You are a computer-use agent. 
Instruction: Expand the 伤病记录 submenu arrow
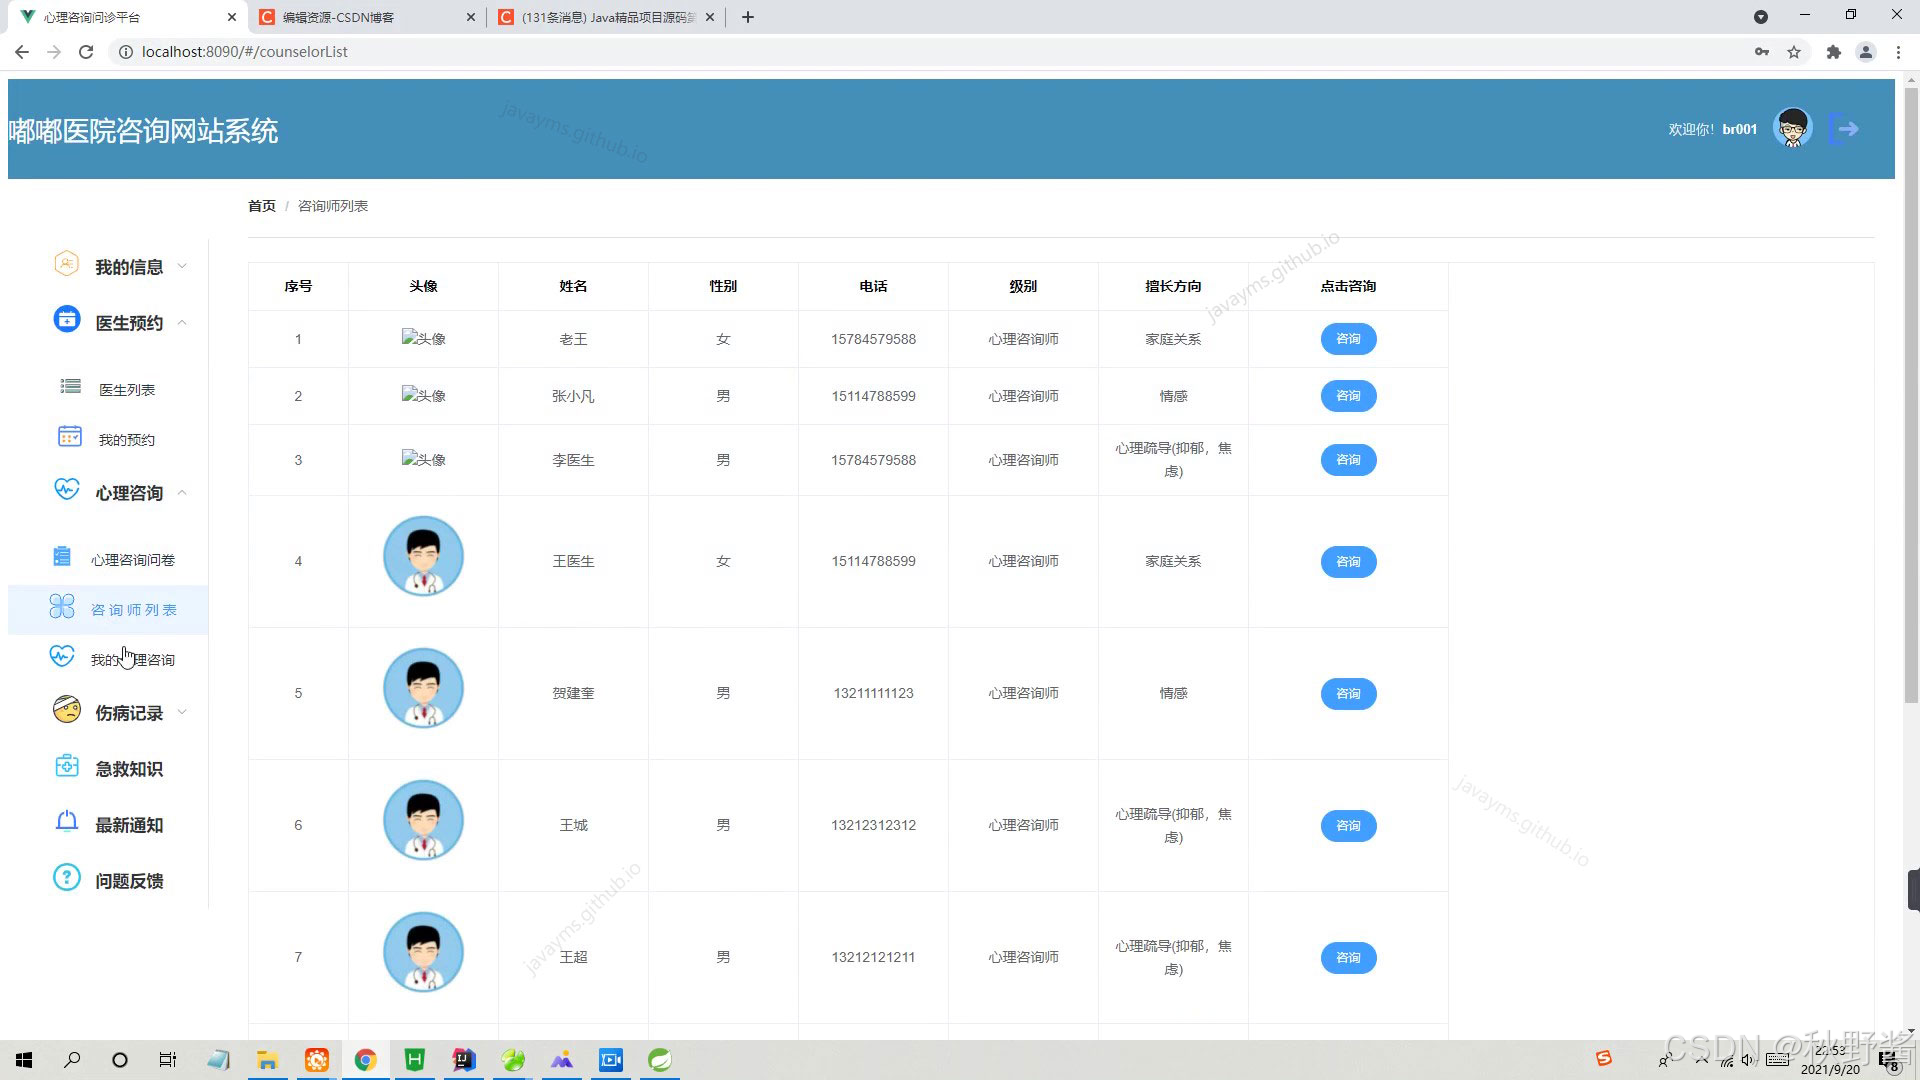coord(182,713)
